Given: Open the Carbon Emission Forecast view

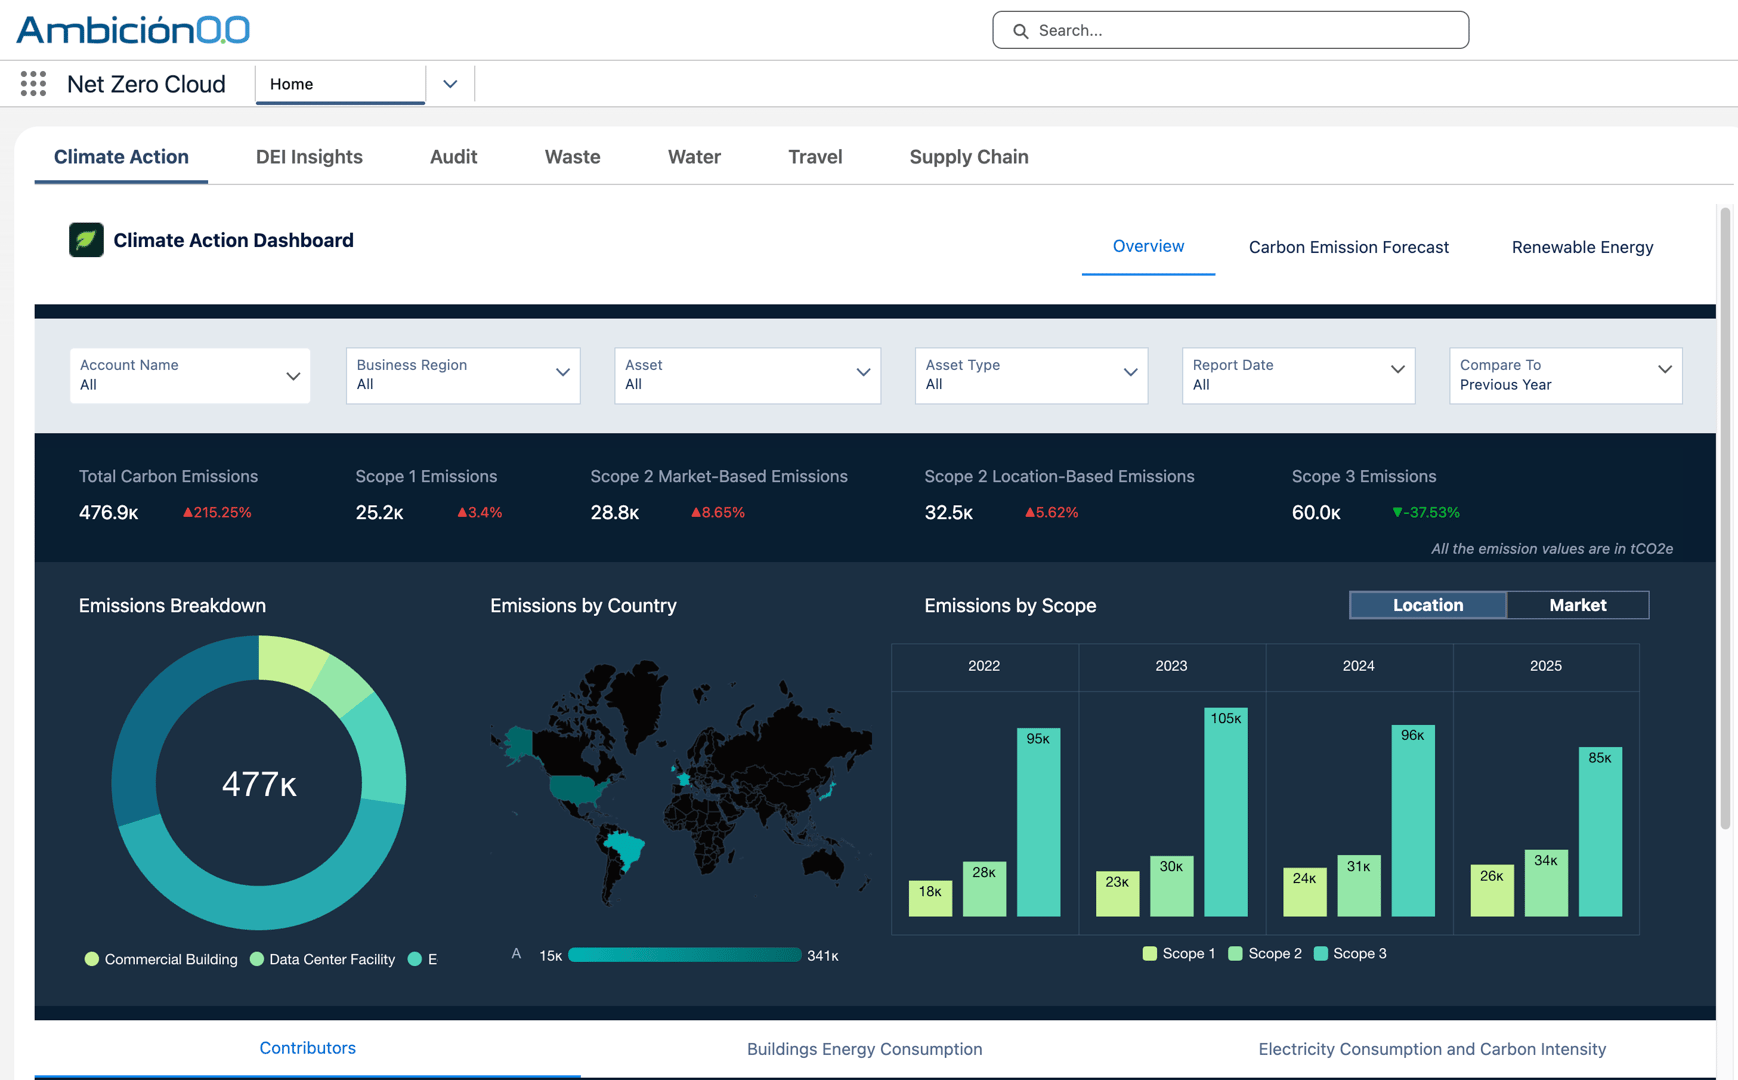Looking at the screenshot, I should (x=1348, y=247).
